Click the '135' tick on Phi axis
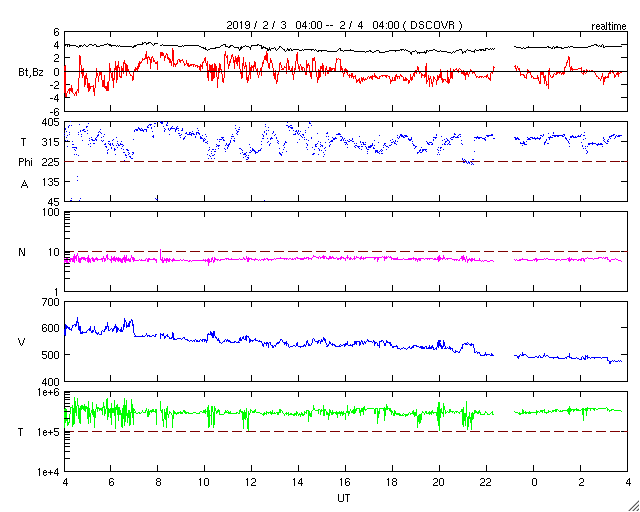 tap(51, 182)
